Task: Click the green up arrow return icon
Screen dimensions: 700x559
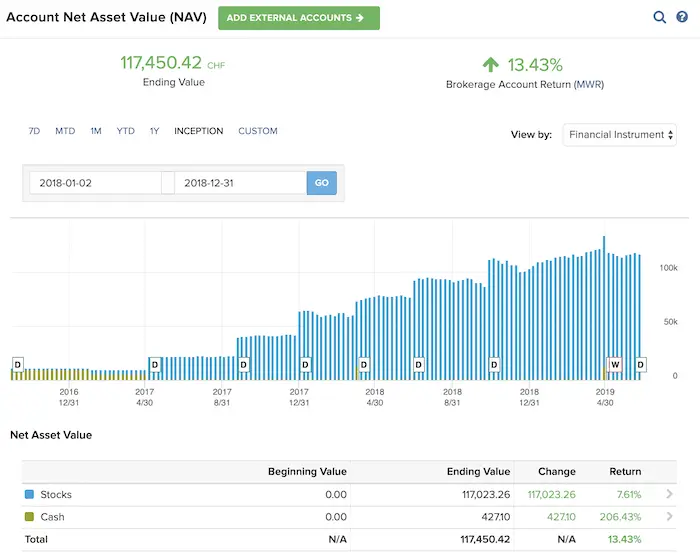Action: (x=491, y=65)
